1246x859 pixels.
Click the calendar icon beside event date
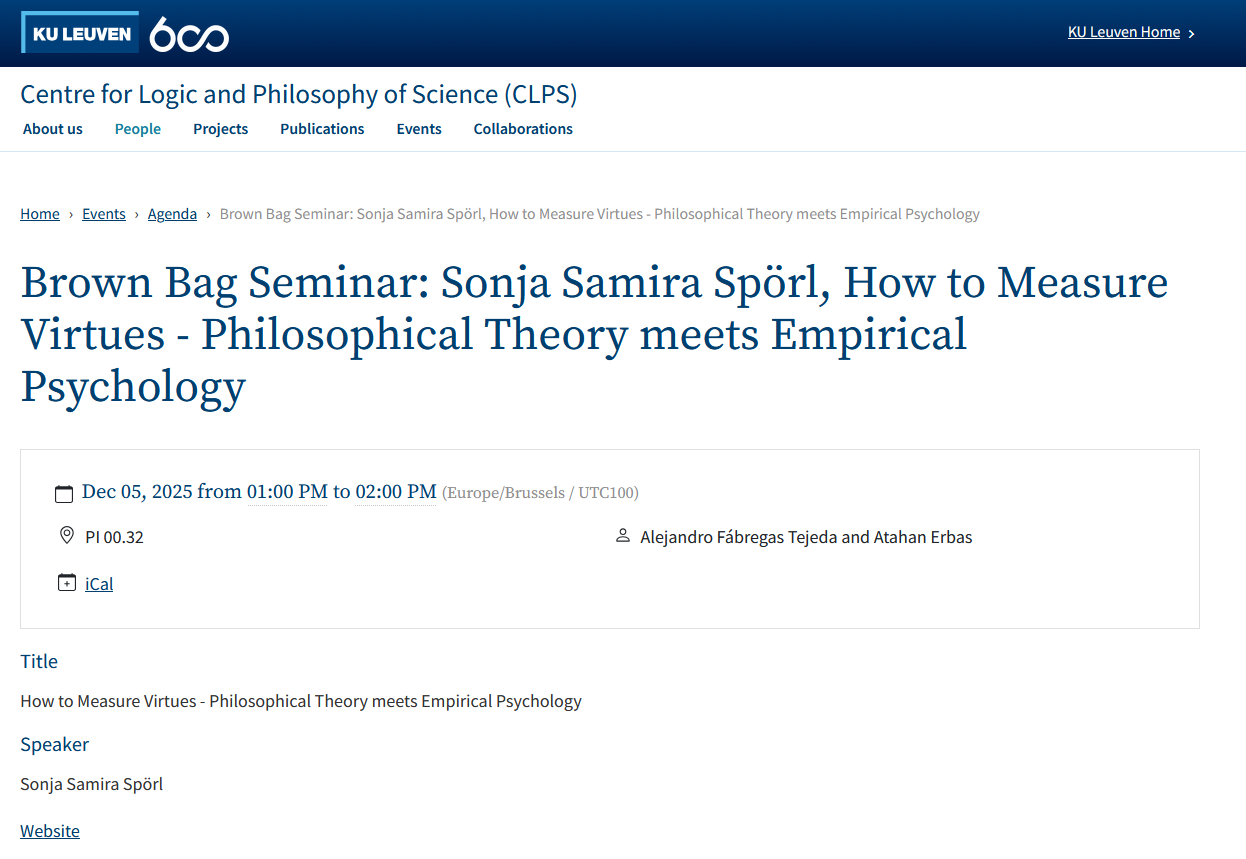click(x=64, y=493)
